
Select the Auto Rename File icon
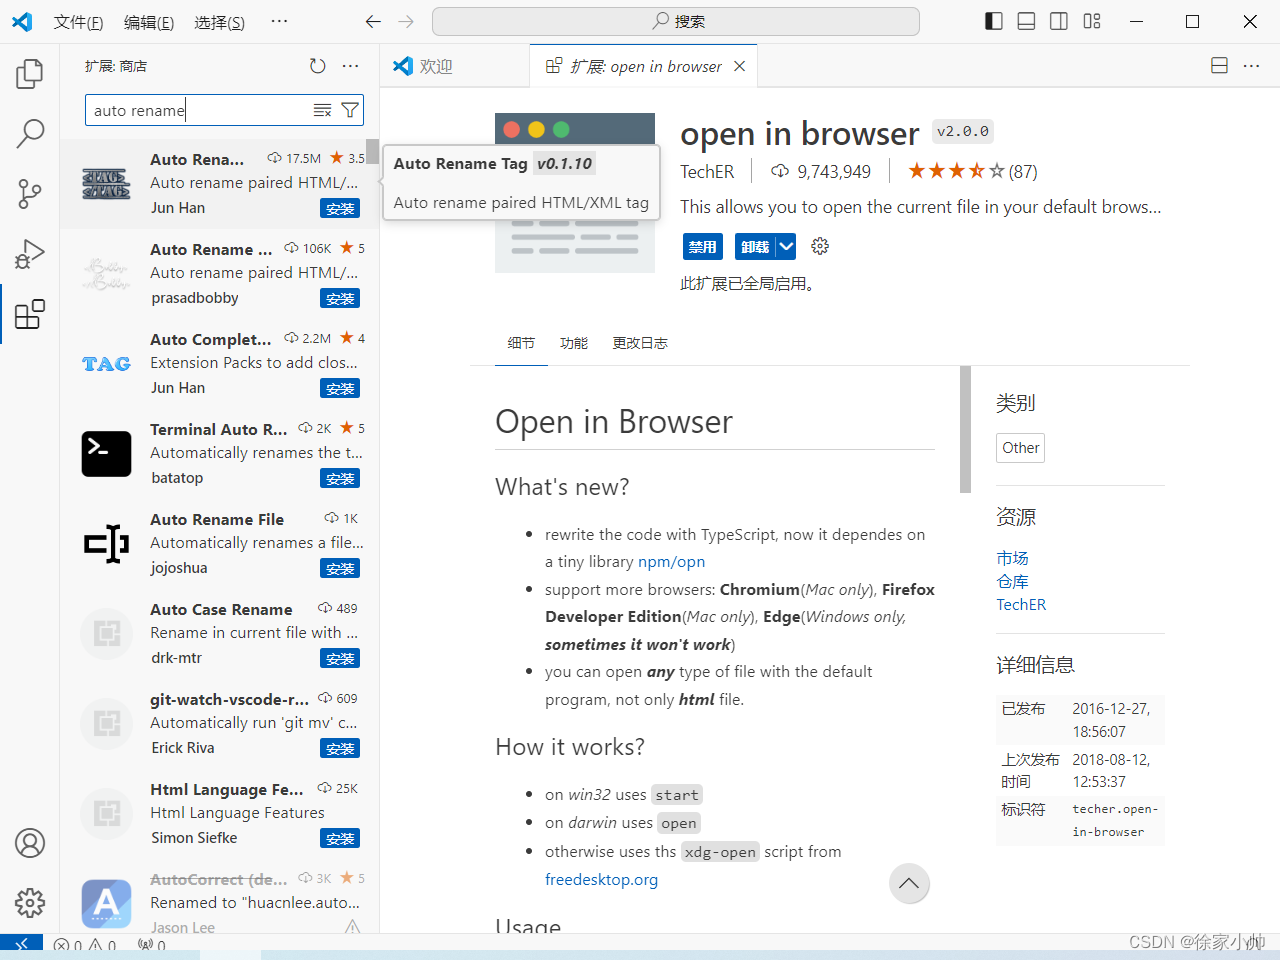(x=107, y=544)
